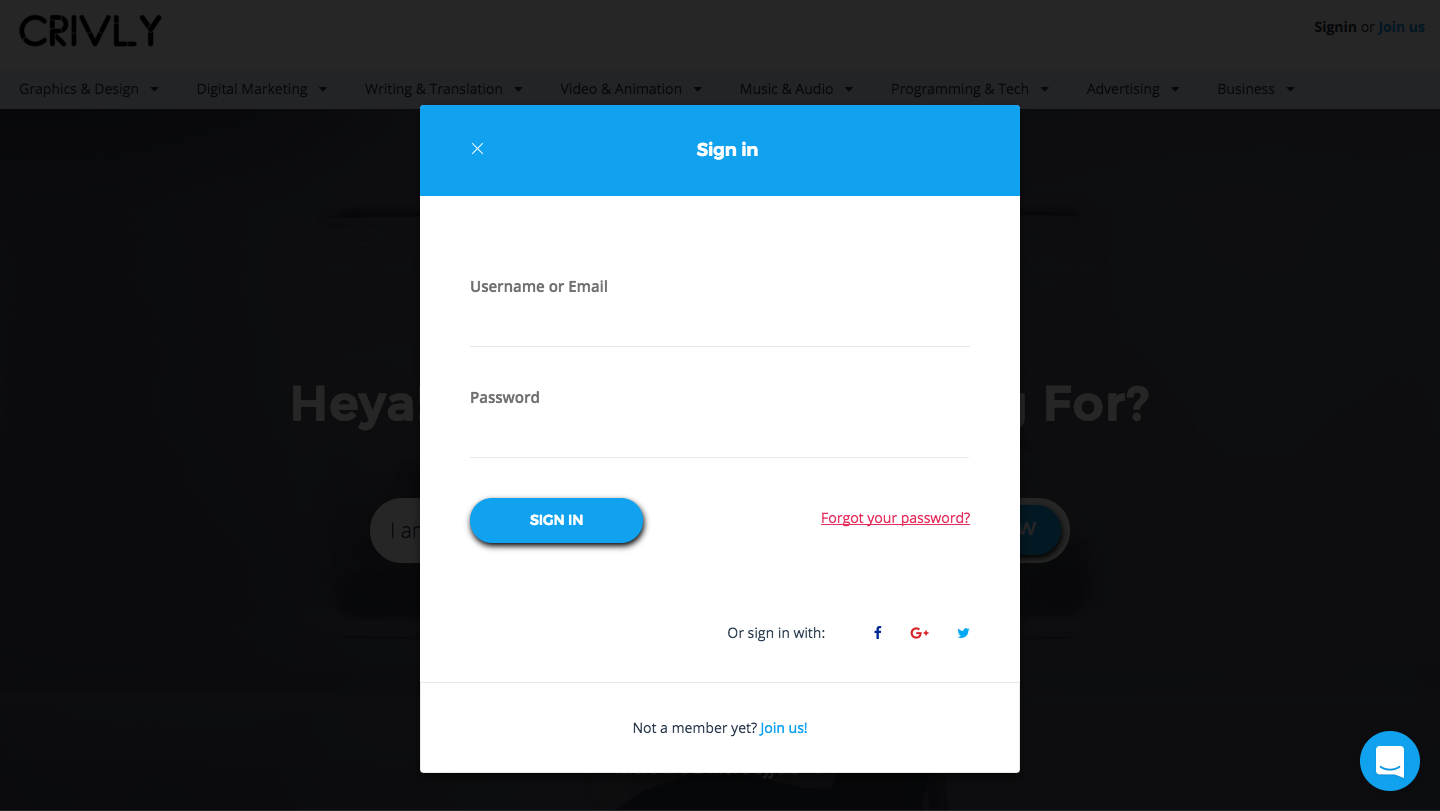The height and width of the screenshot is (811, 1440).
Task: Focus the Password input field
Action: pyautogui.click(x=720, y=436)
